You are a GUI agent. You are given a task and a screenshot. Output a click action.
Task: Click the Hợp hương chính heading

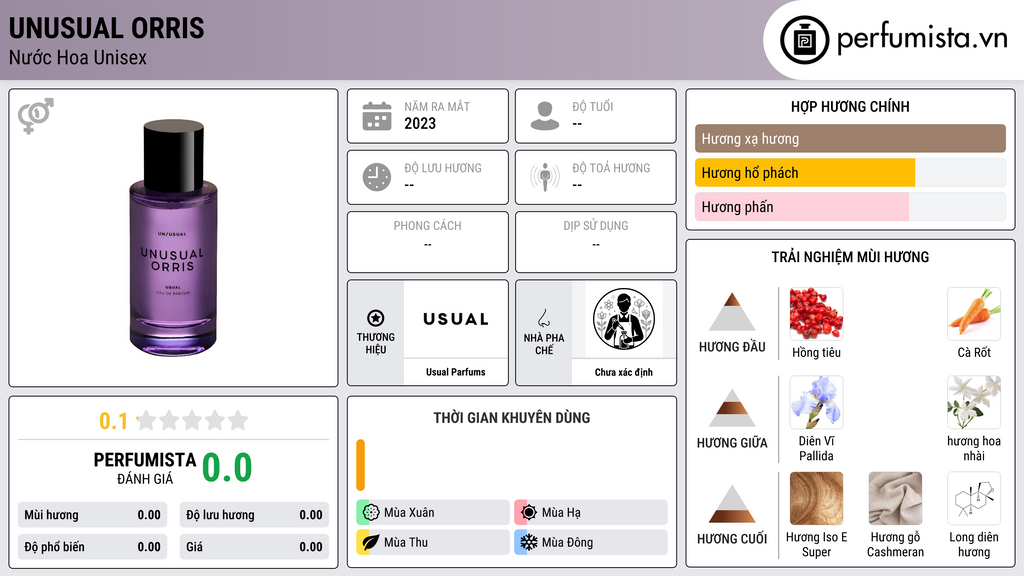click(850, 106)
